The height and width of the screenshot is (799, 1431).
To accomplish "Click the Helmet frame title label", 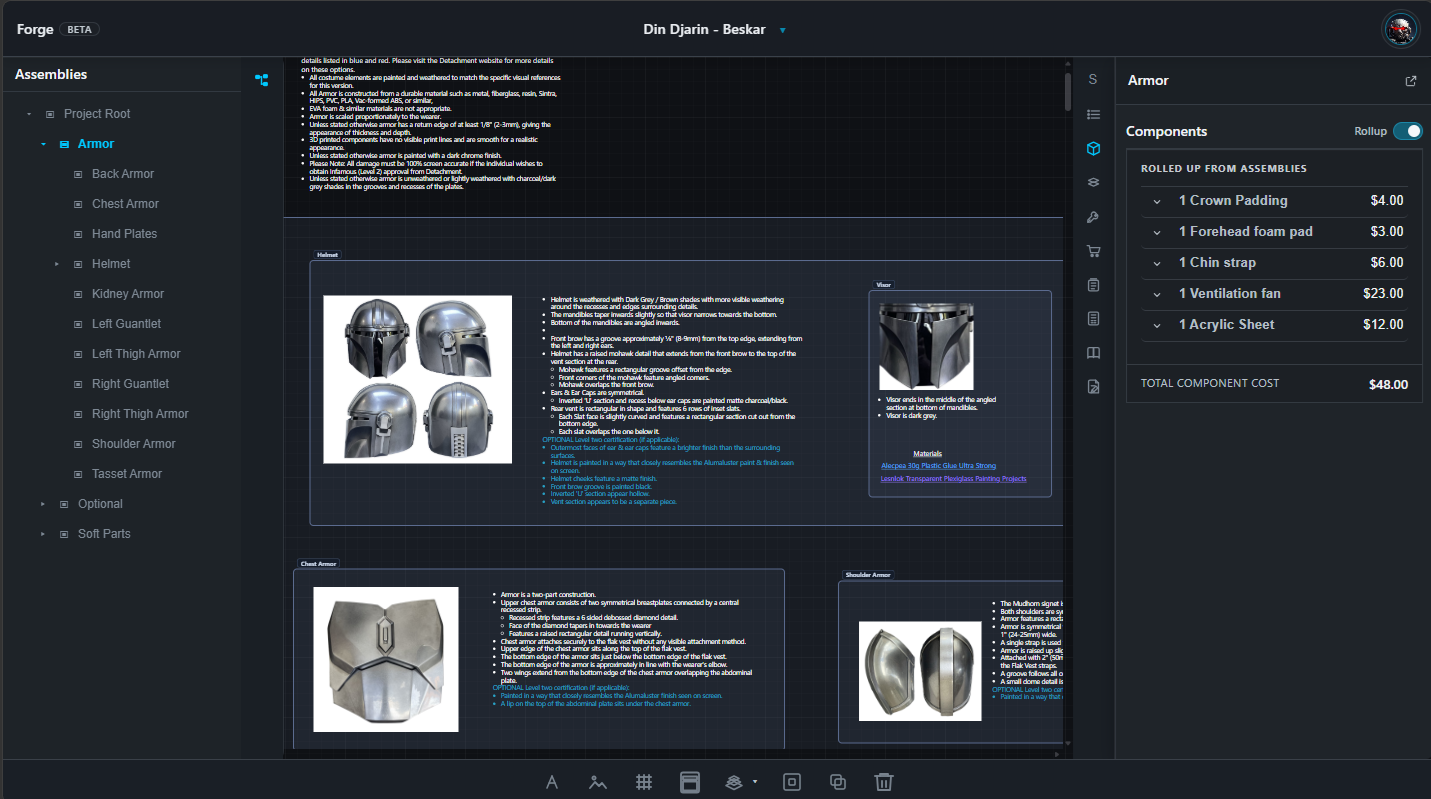I will pyautogui.click(x=328, y=255).
